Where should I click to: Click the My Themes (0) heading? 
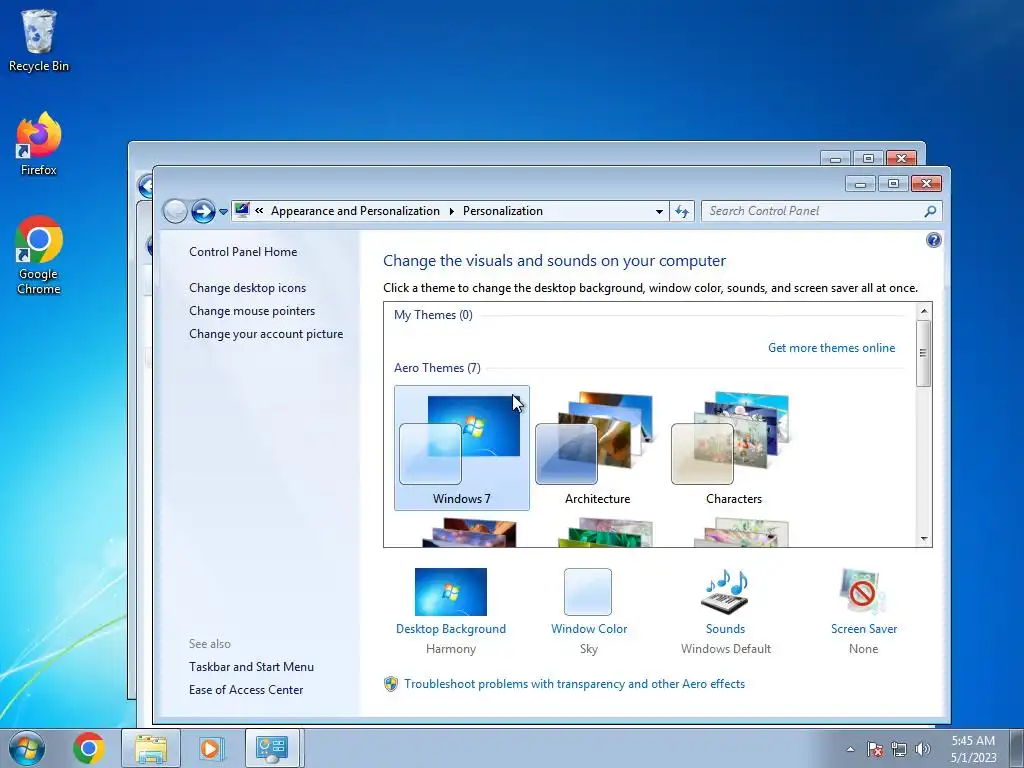click(433, 315)
